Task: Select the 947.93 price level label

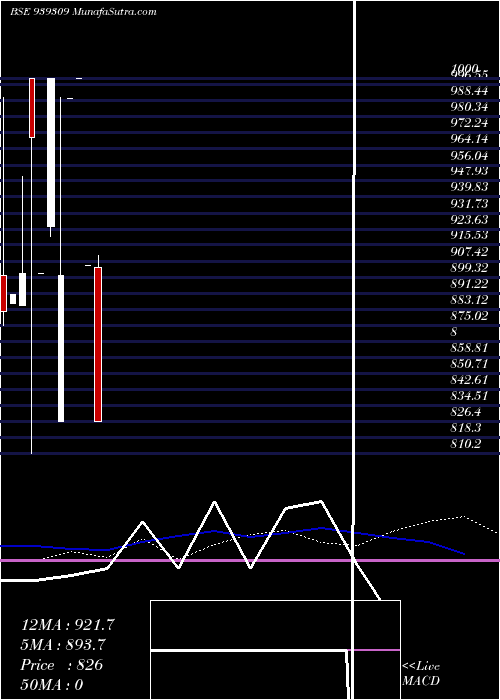Action: pyautogui.click(x=469, y=171)
